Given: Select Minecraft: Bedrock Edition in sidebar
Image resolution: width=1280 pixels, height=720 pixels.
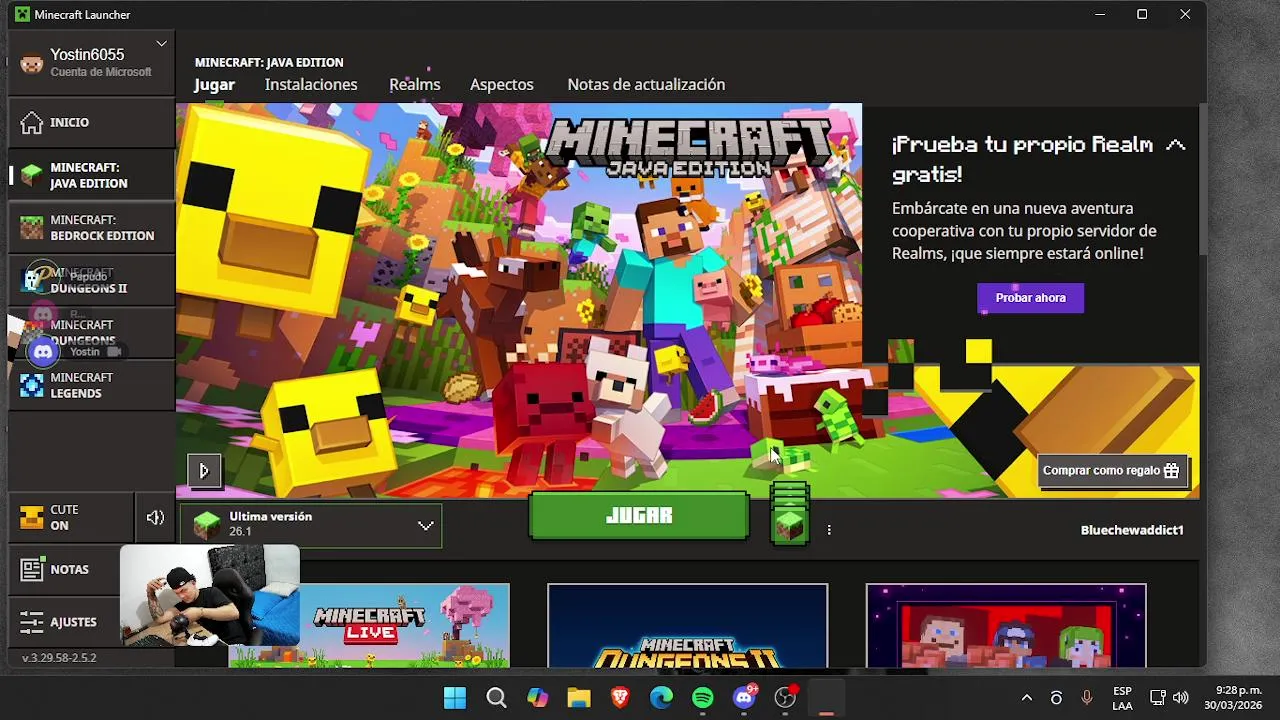Looking at the screenshot, I should click(x=91, y=228).
